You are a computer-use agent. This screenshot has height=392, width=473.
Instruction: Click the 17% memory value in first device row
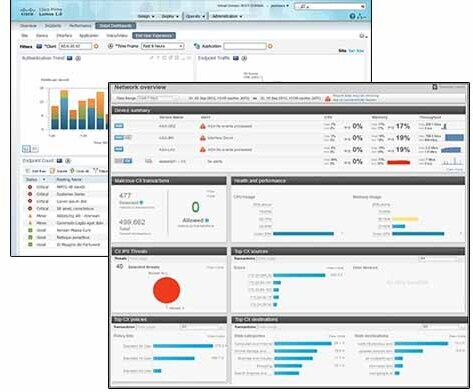(403, 126)
